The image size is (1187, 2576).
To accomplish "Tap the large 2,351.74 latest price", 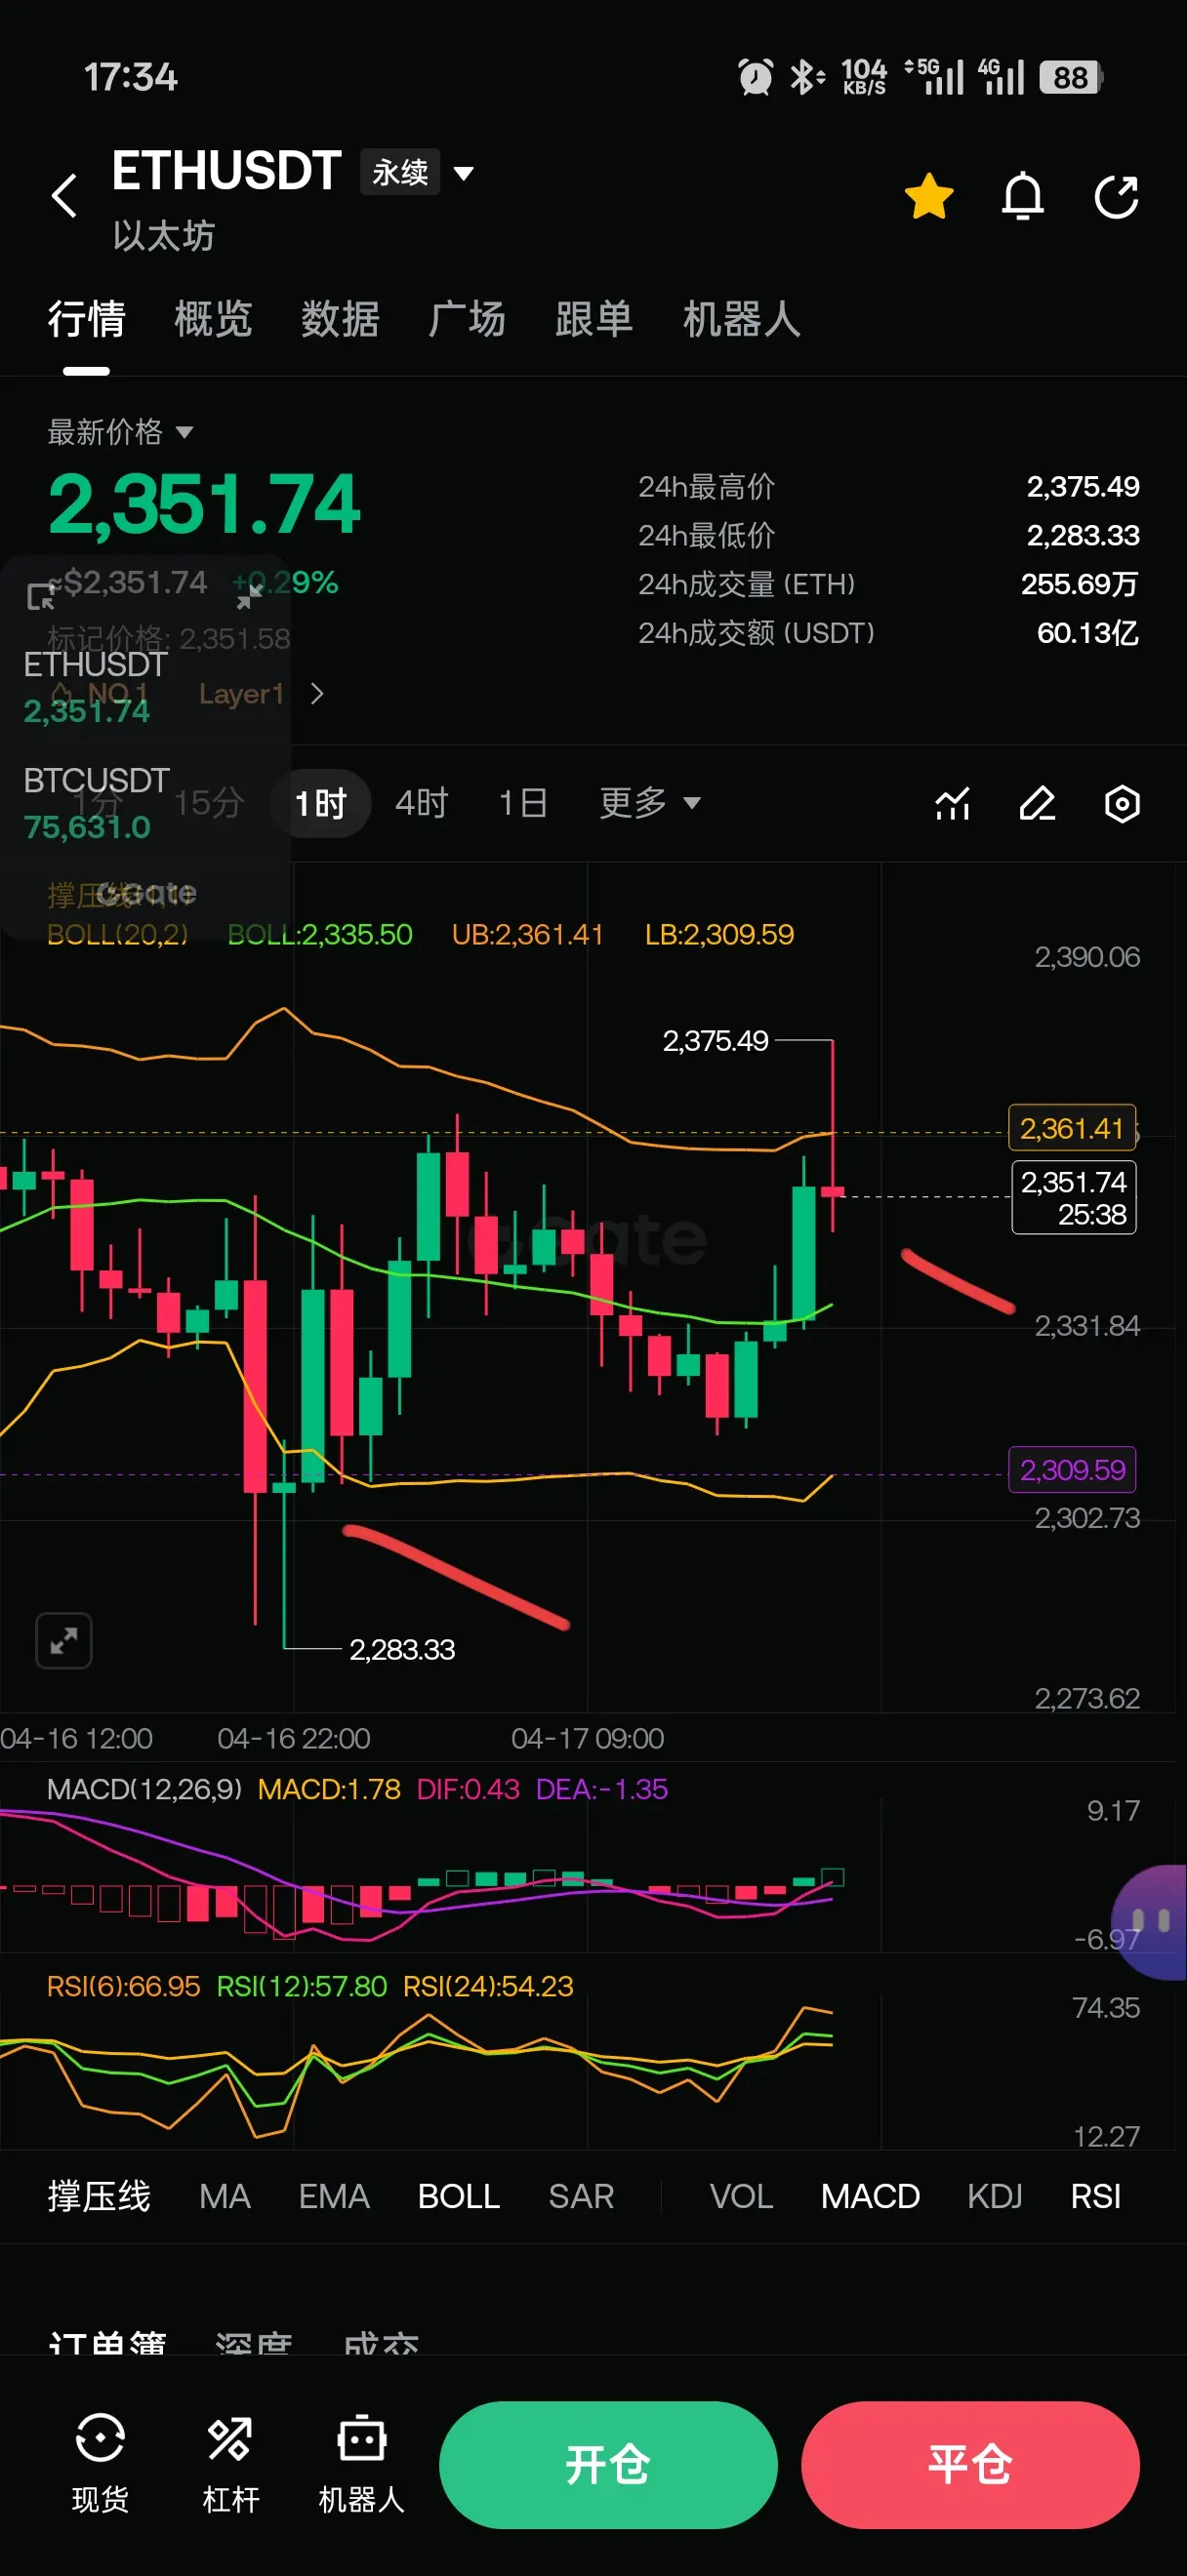I will tap(204, 504).
